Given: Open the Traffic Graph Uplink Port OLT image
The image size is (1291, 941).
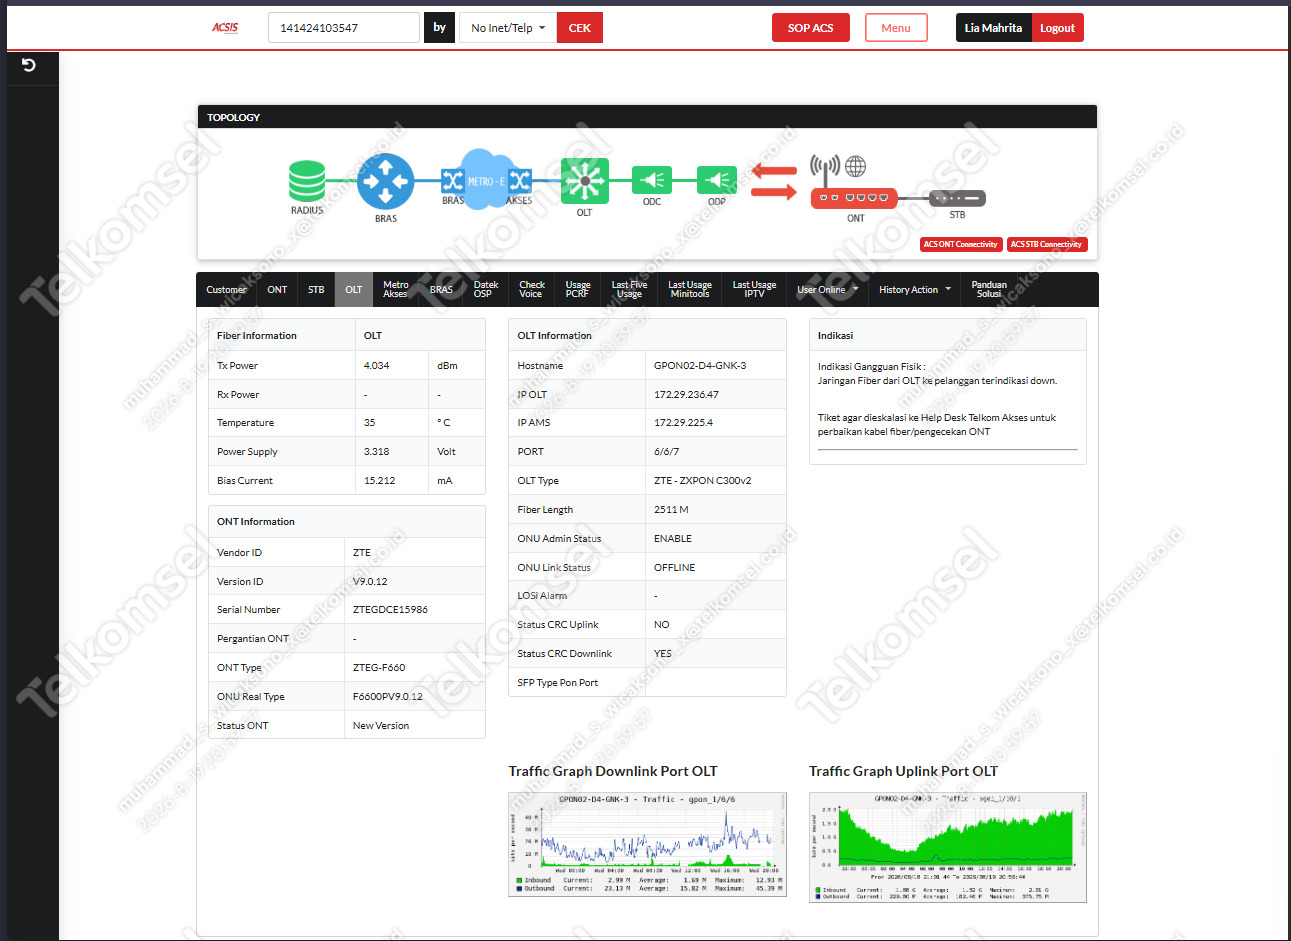Looking at the screenshot, I should [948, 847].
